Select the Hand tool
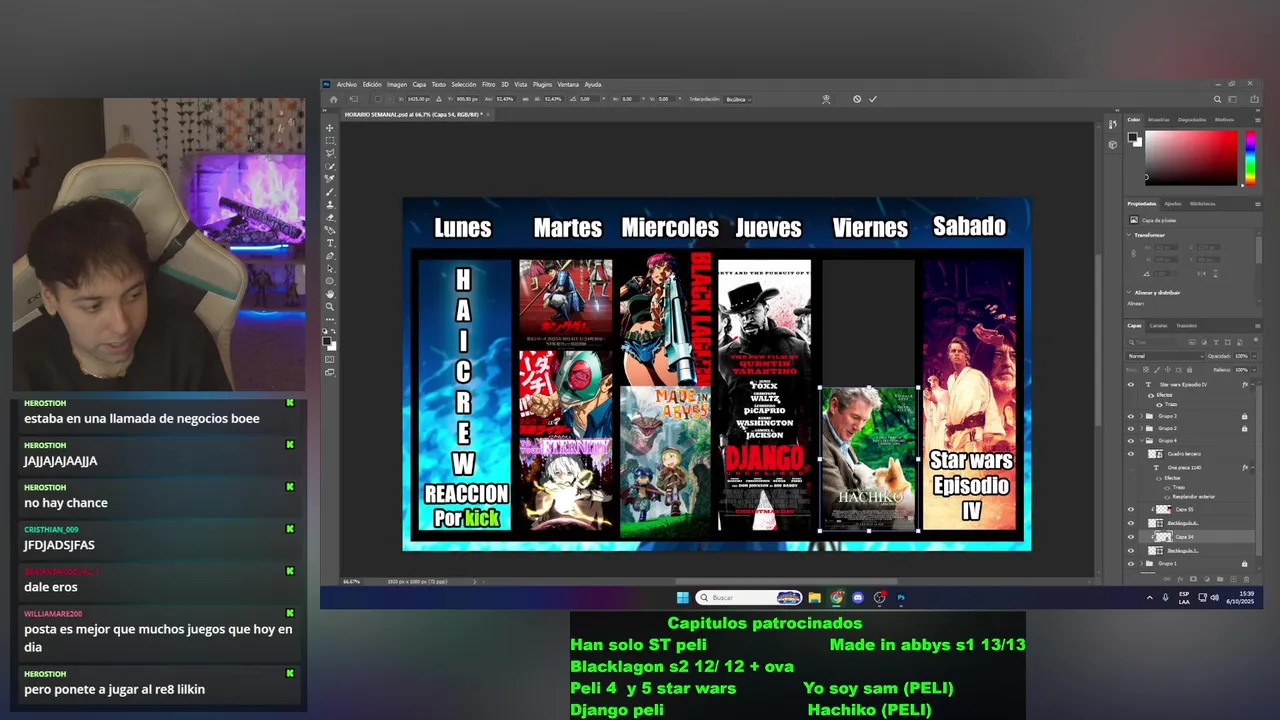The image size is (1280, 720). click(x=330, y=293)
